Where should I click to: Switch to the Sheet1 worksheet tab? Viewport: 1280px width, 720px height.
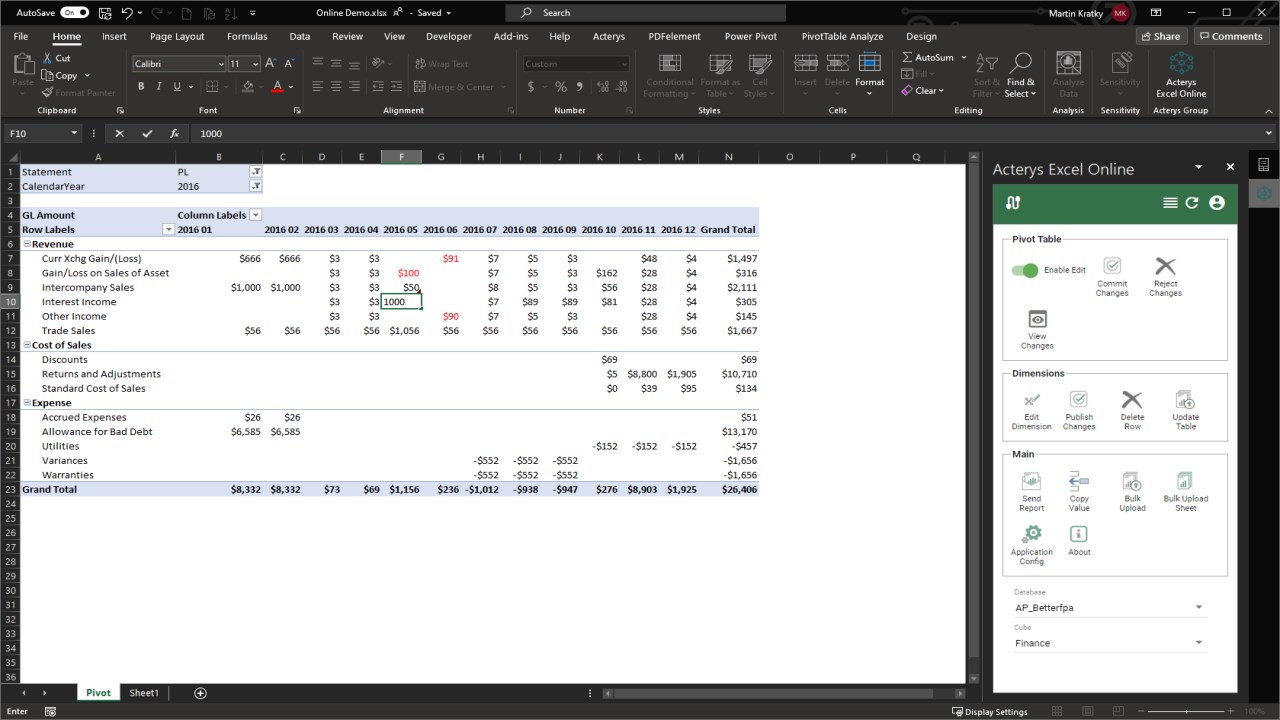tap(144, 693)
